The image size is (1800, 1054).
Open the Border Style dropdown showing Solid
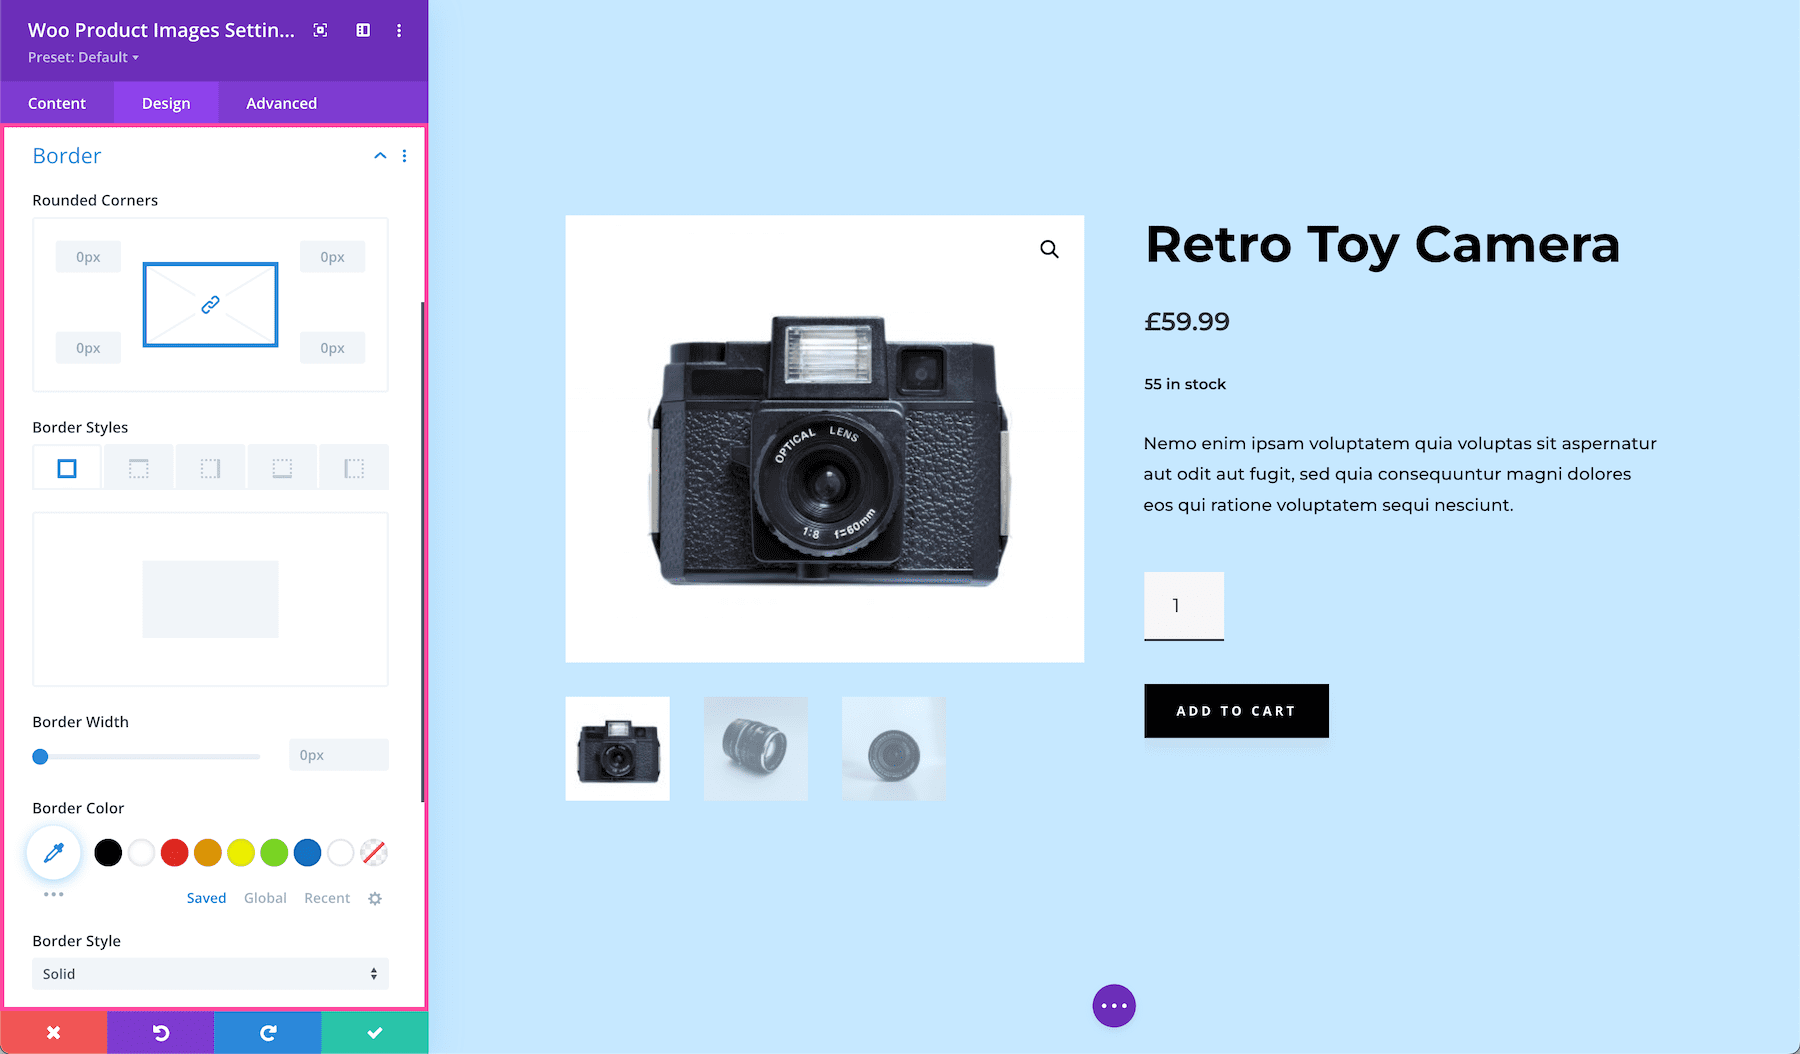pos(210,973)
